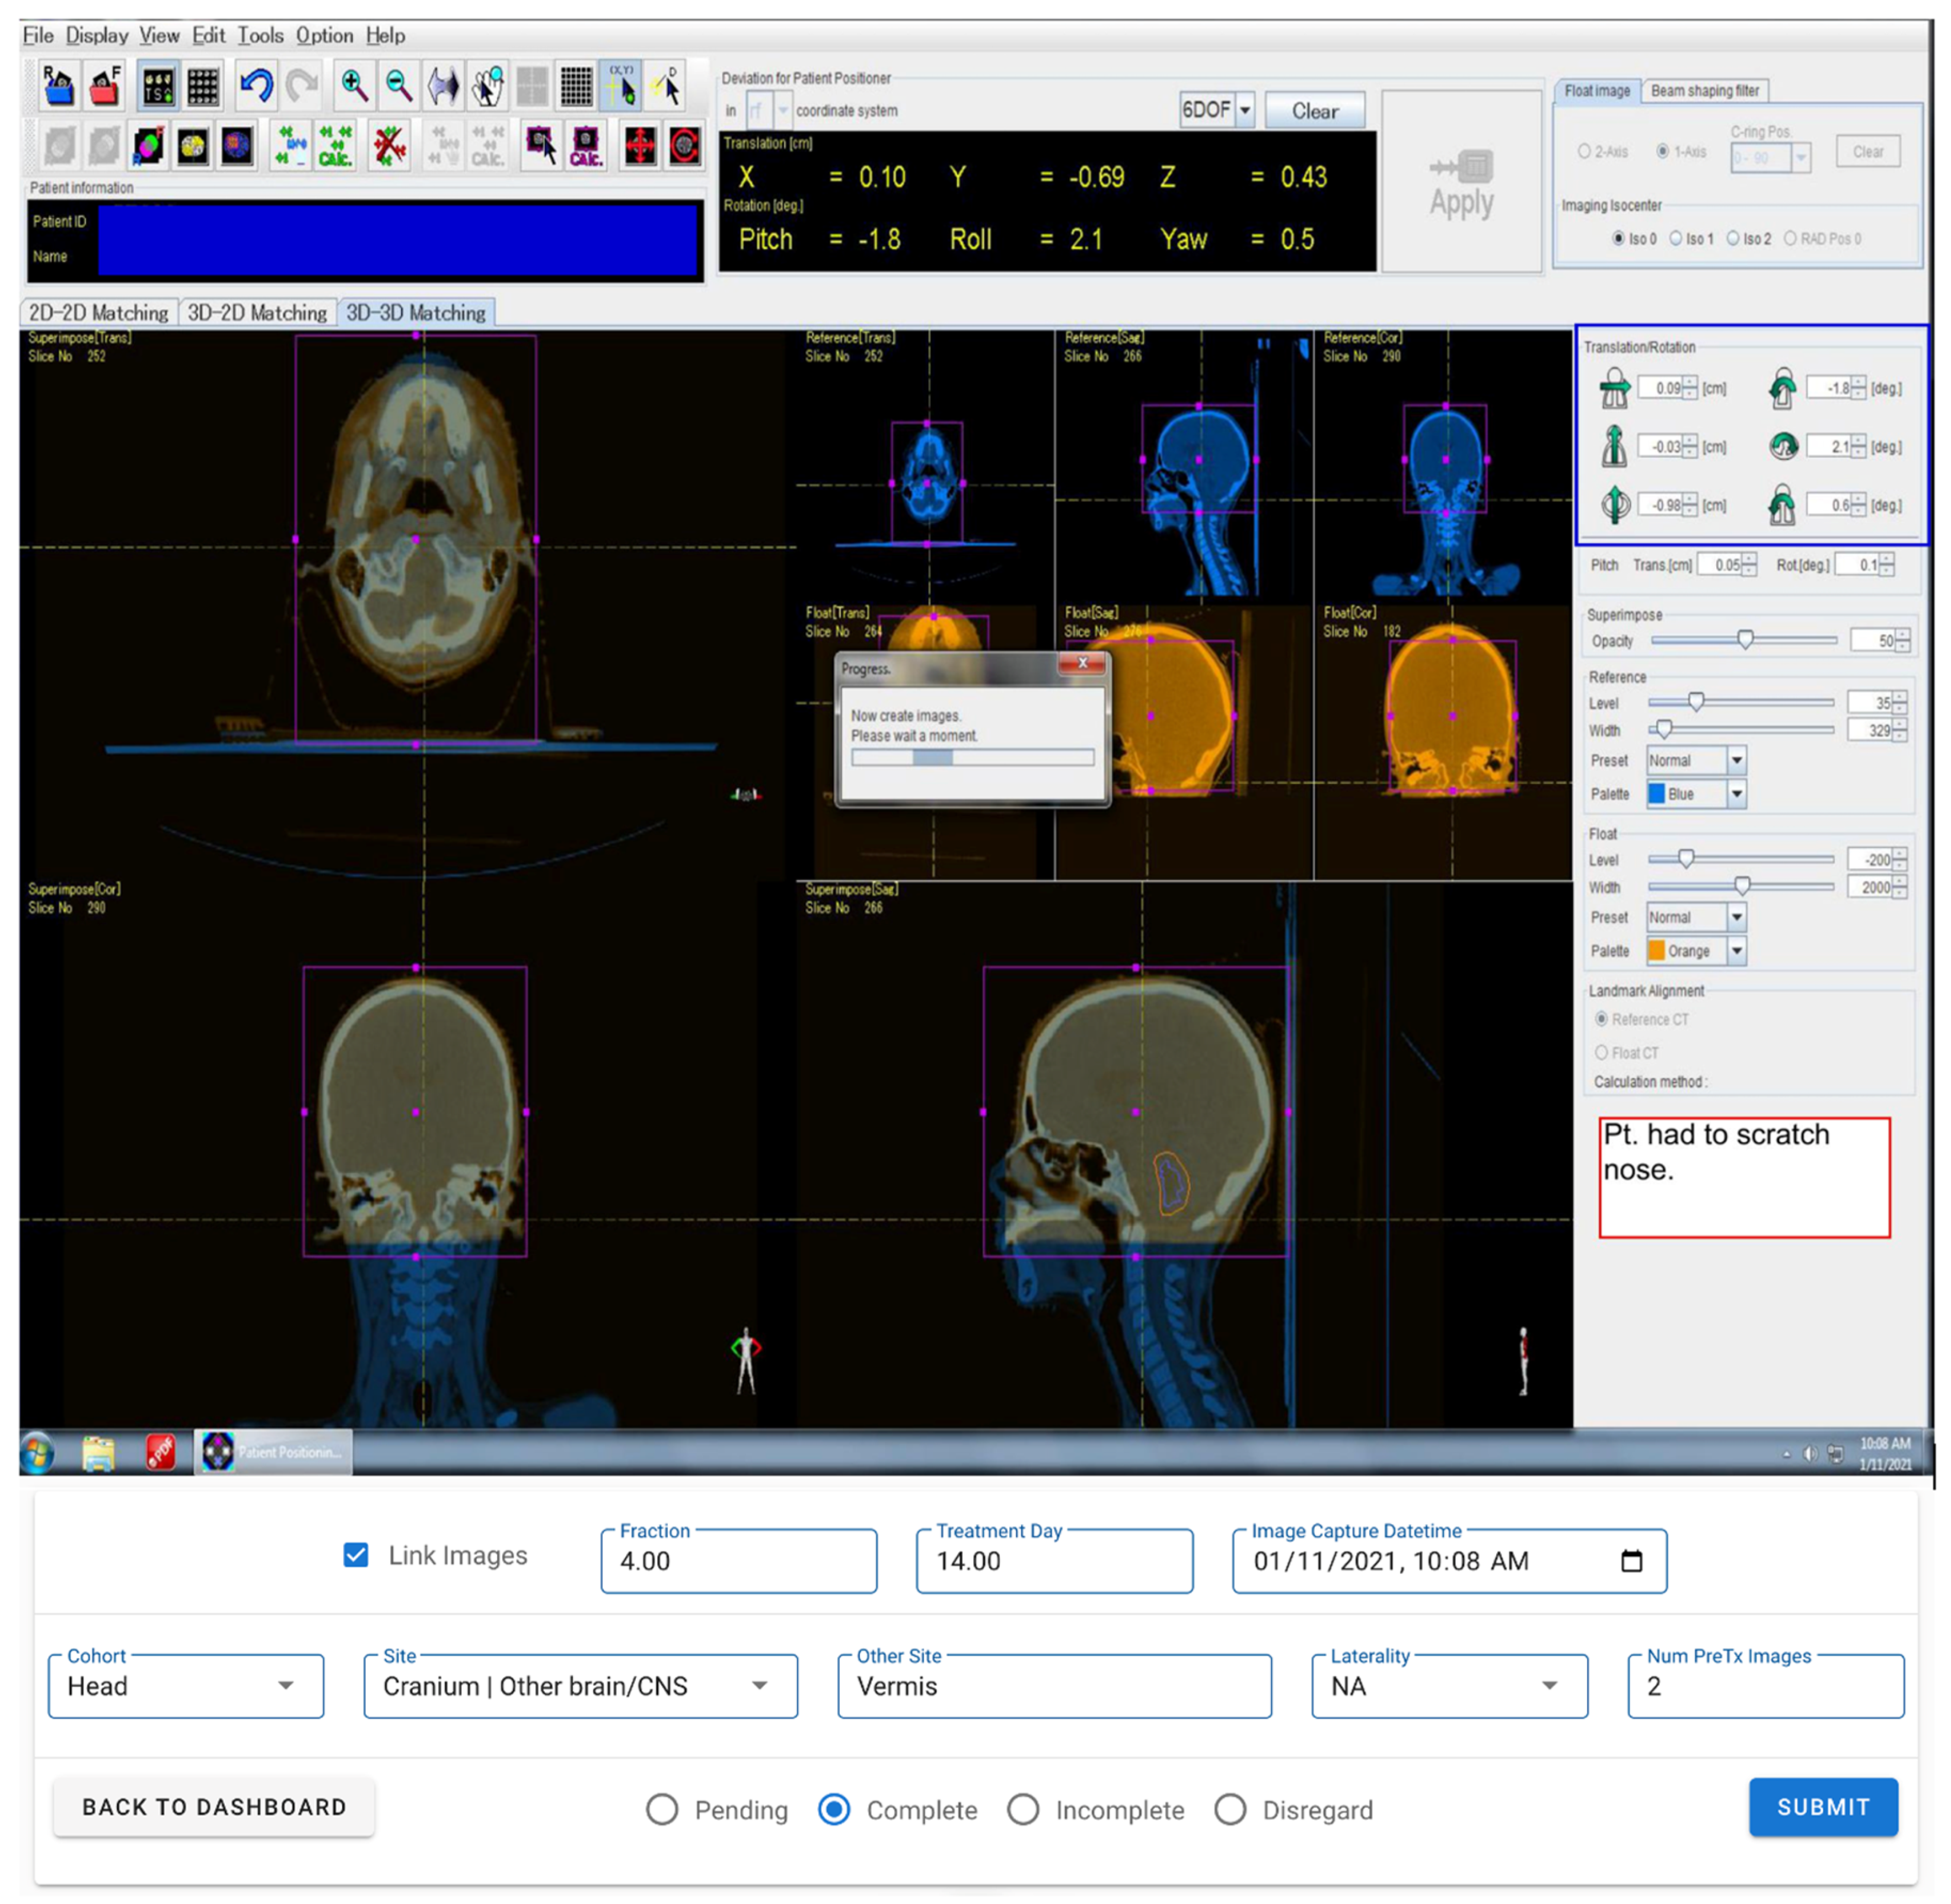The image size is (1951, 1904).
Task: Click the blue undo arrow icon
Action: 256,86
